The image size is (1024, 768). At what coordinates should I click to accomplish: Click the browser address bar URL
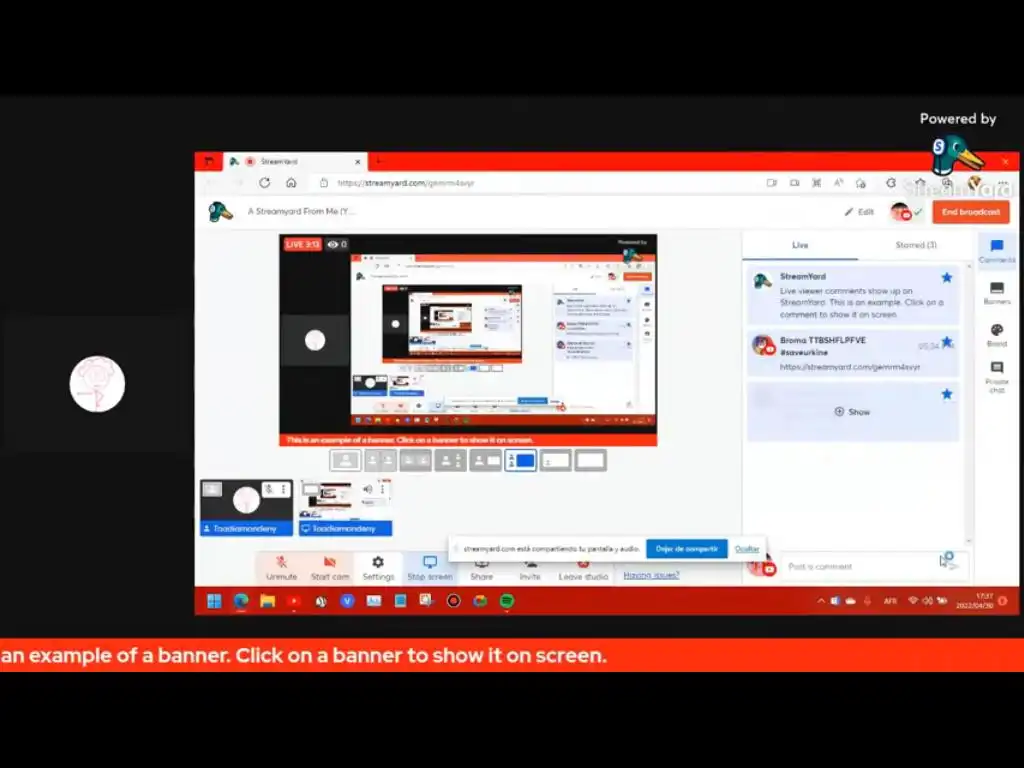[x=406, y=183]
